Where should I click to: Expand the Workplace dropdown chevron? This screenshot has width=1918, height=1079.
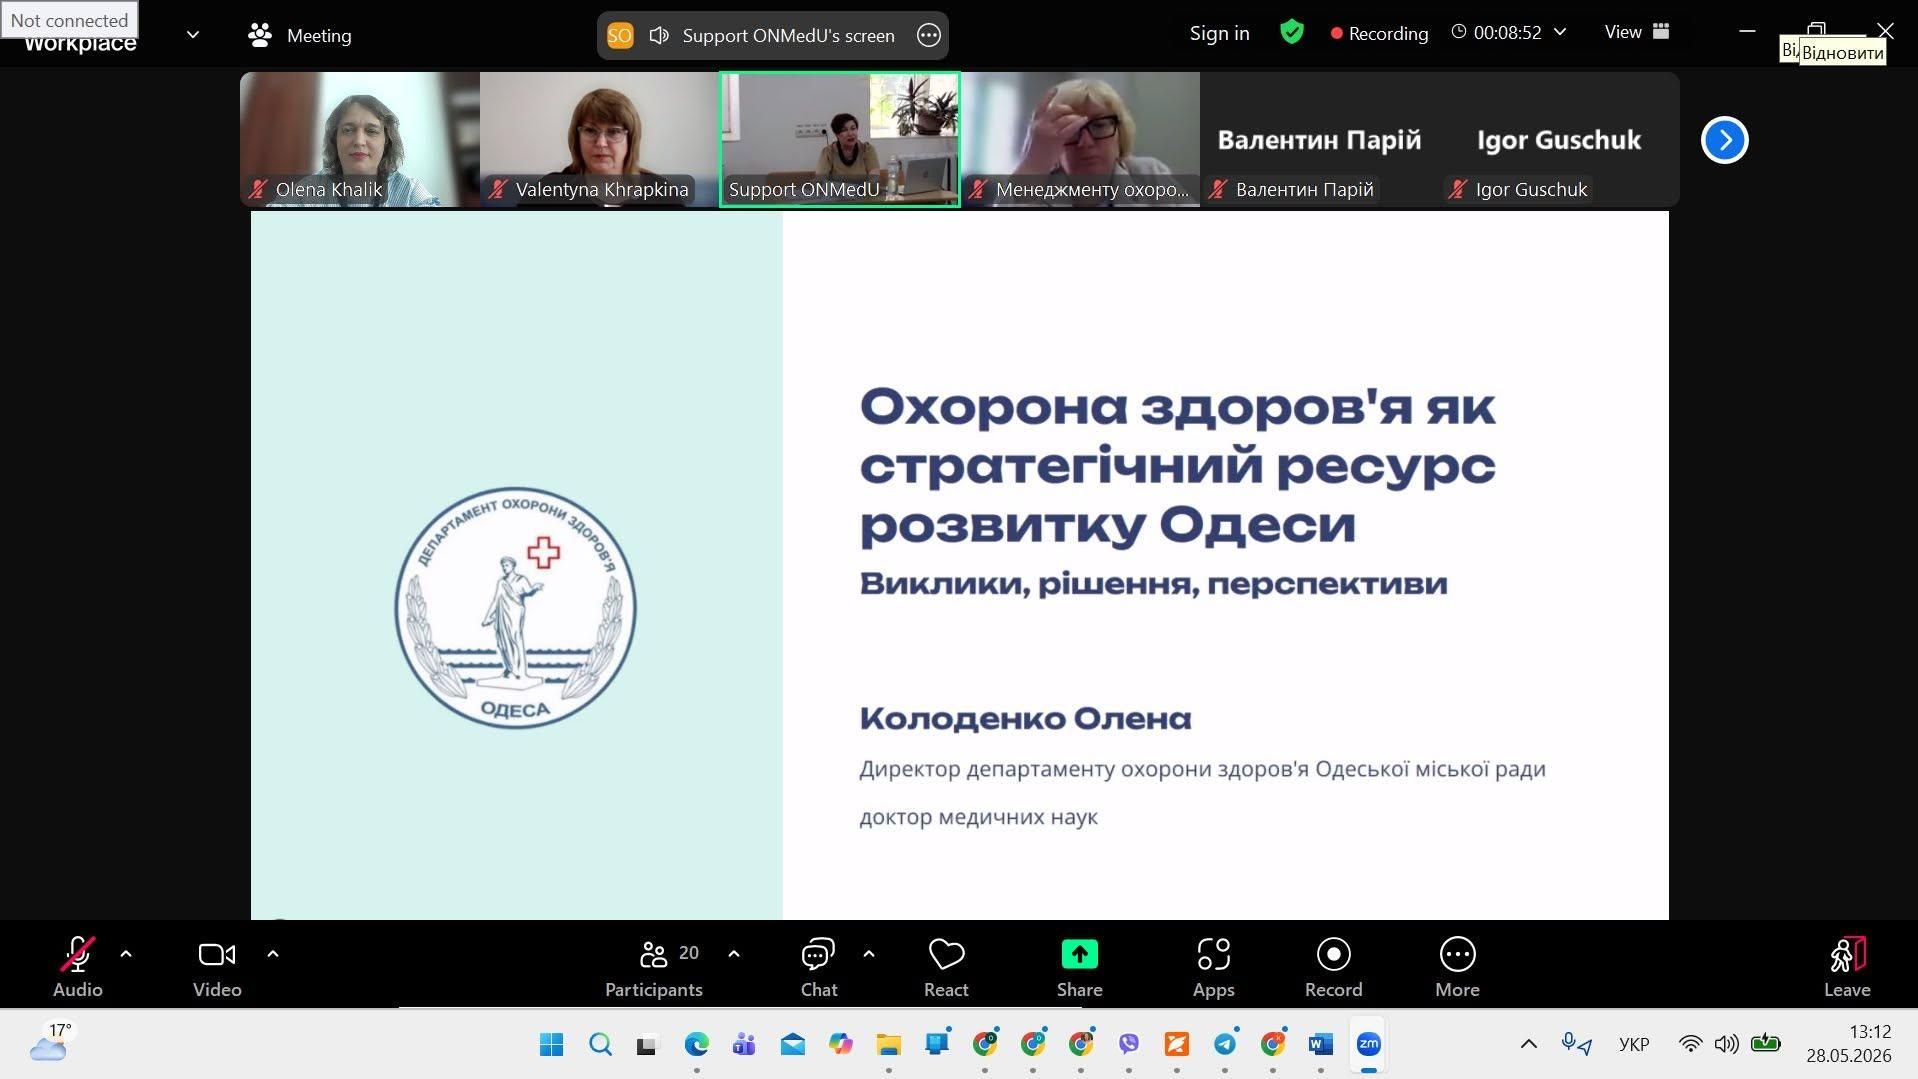(193, 35)
